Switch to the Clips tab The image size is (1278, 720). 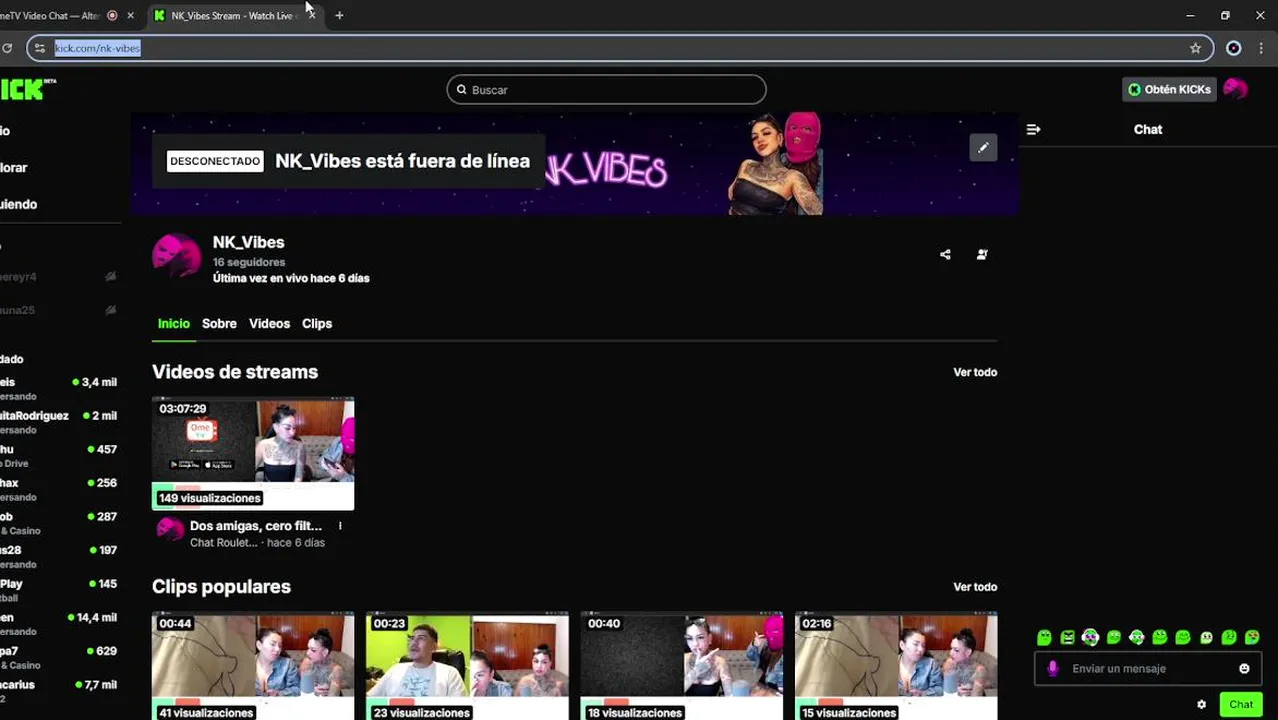point(317,324)
